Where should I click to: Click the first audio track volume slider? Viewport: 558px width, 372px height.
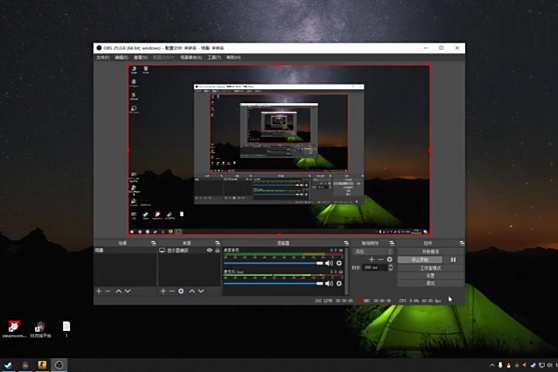(x=273, y=263)
